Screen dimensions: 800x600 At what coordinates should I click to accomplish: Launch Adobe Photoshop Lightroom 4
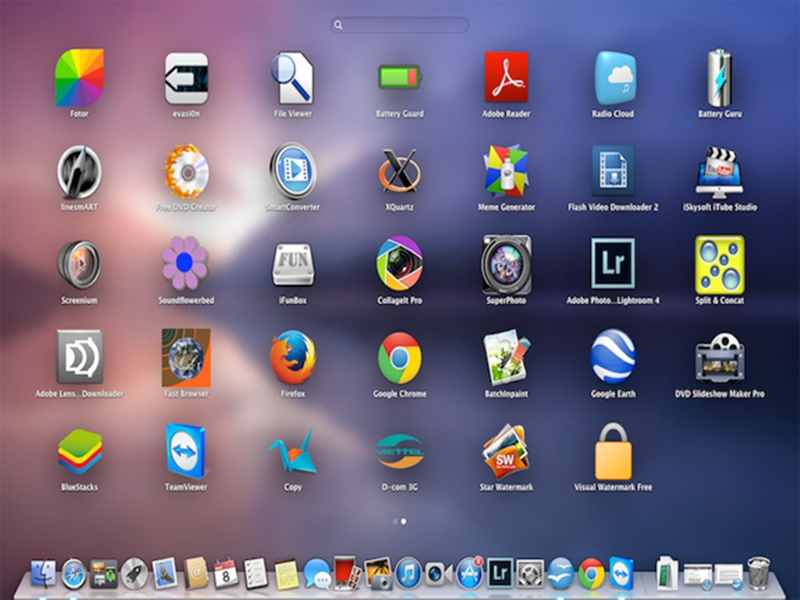point(612,264)
